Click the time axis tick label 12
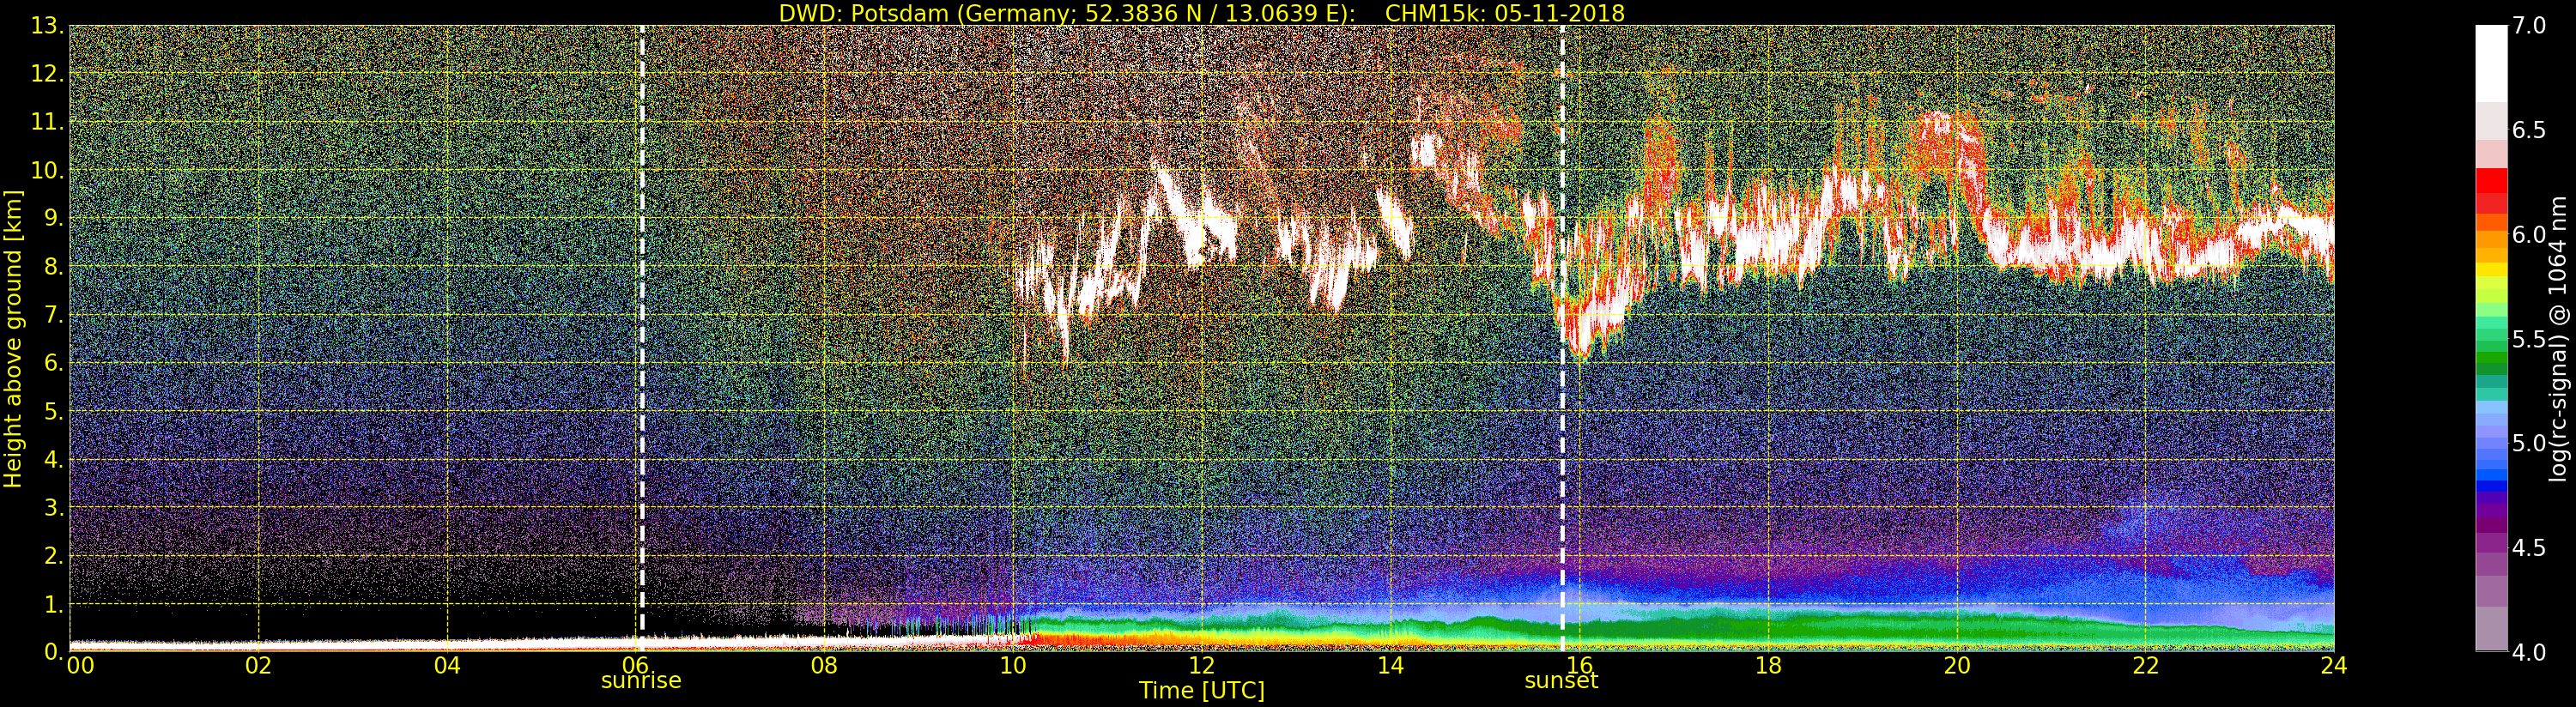 tap(1202, 666)
